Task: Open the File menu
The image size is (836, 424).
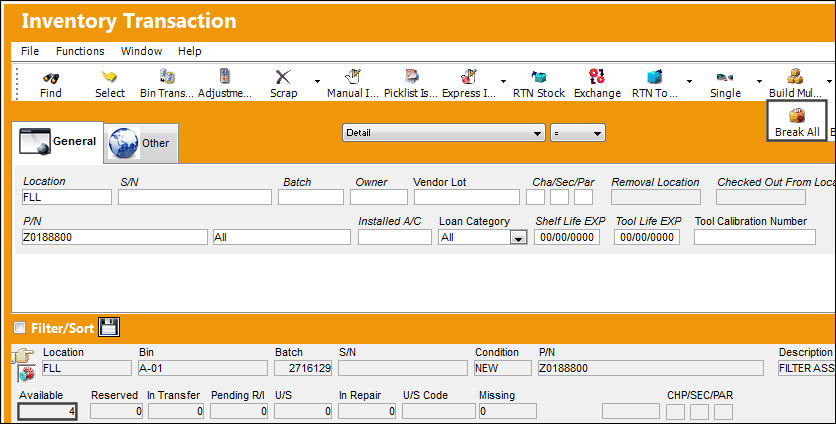Action: pos(30,51)
